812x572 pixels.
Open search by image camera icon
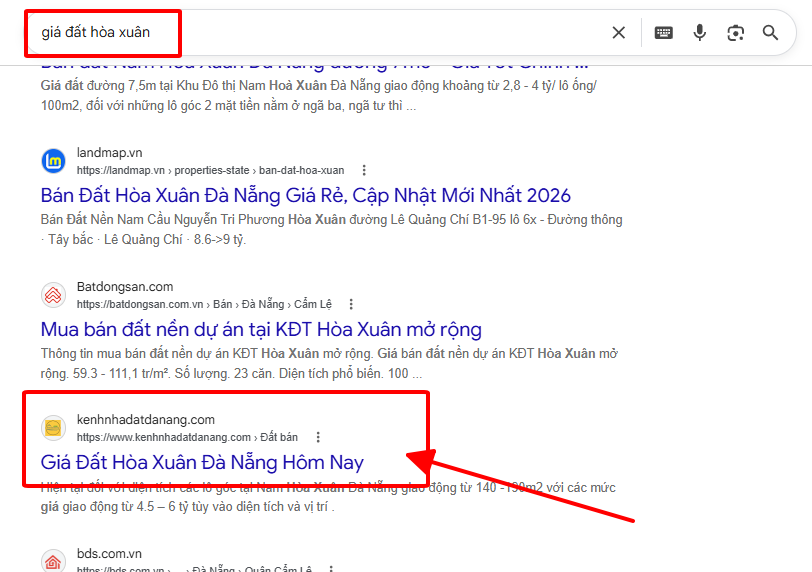point(735,33)
